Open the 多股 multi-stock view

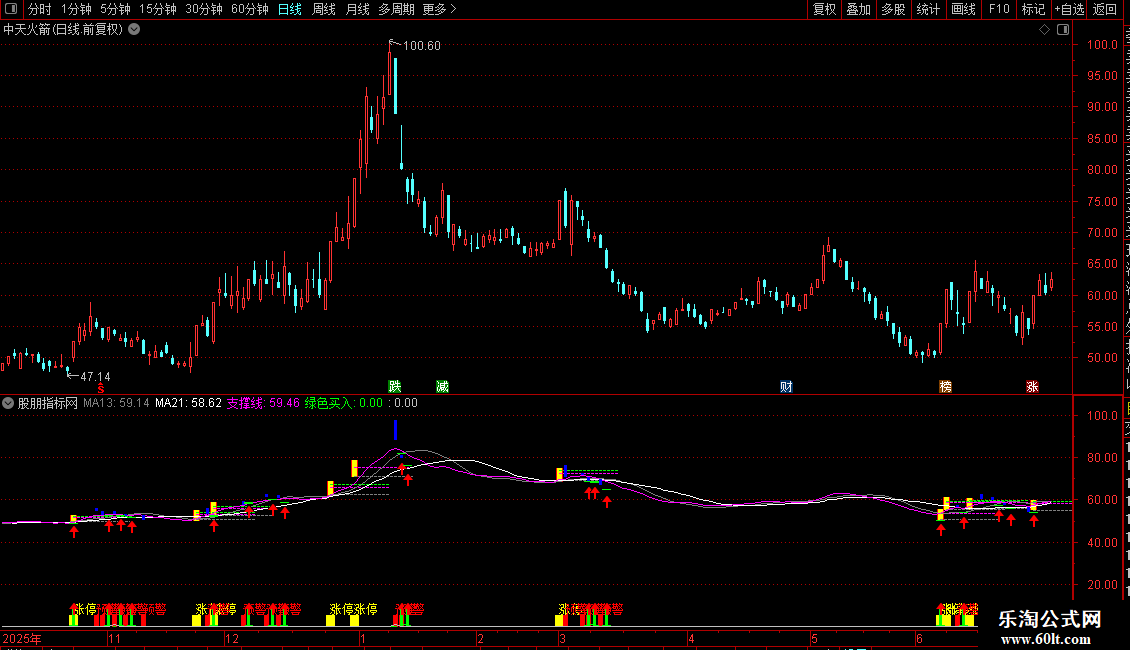click(x=893, y=9)
